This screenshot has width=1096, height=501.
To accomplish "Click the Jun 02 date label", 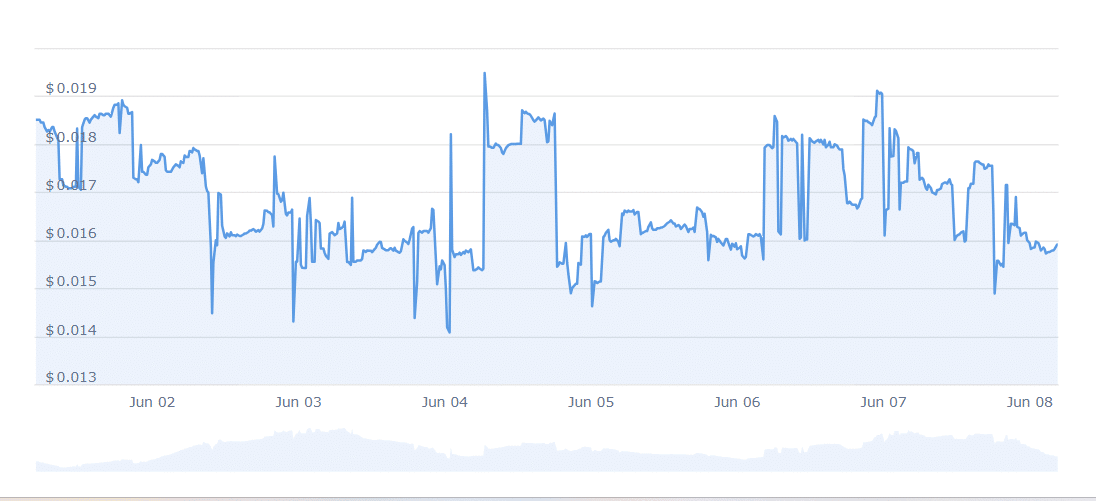I will [x=152, y=403].
